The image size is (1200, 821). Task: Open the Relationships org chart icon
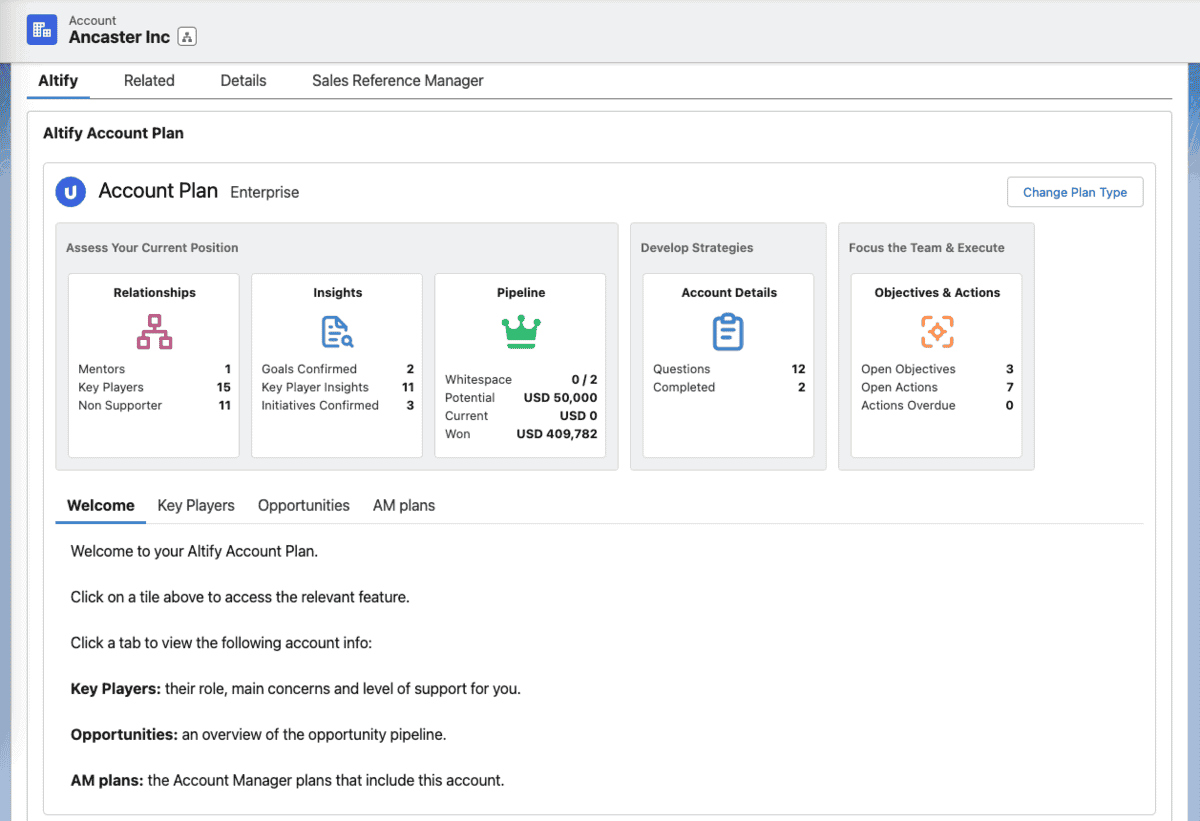click(154, 332)
